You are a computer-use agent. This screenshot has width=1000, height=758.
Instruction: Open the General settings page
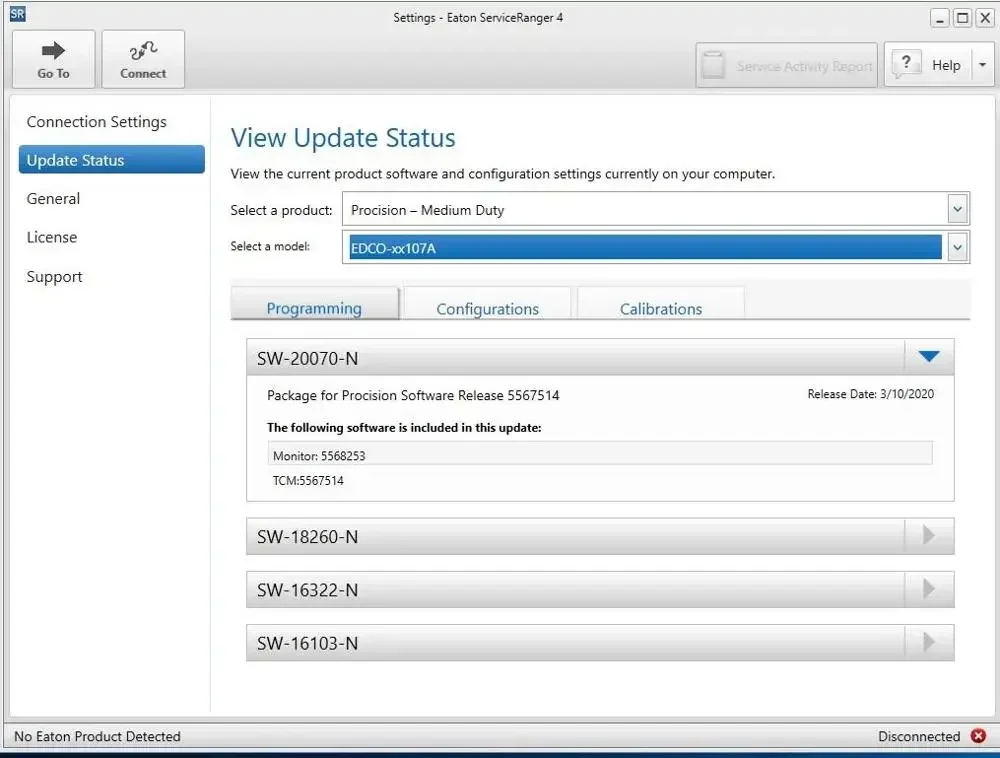[53, 198]
